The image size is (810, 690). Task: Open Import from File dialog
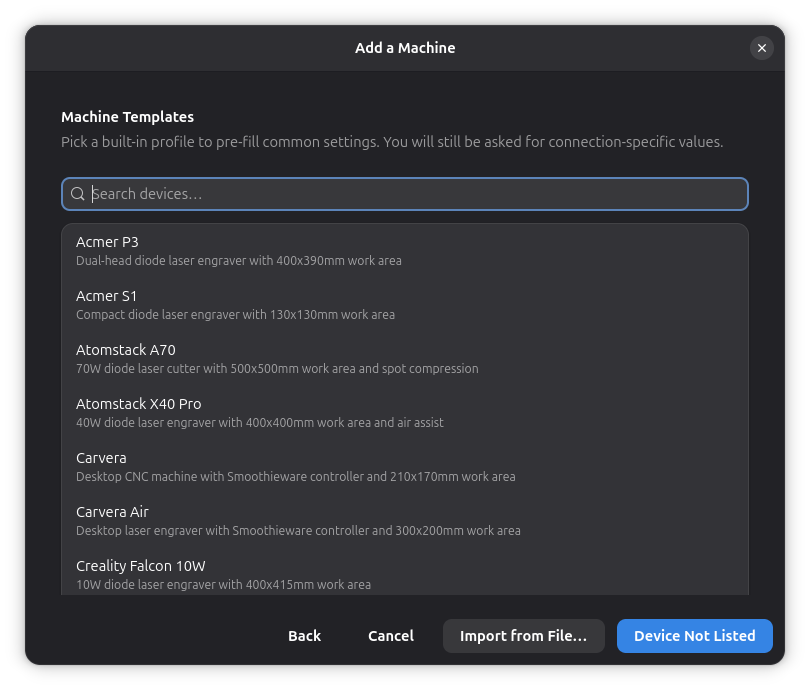point(523,636)
